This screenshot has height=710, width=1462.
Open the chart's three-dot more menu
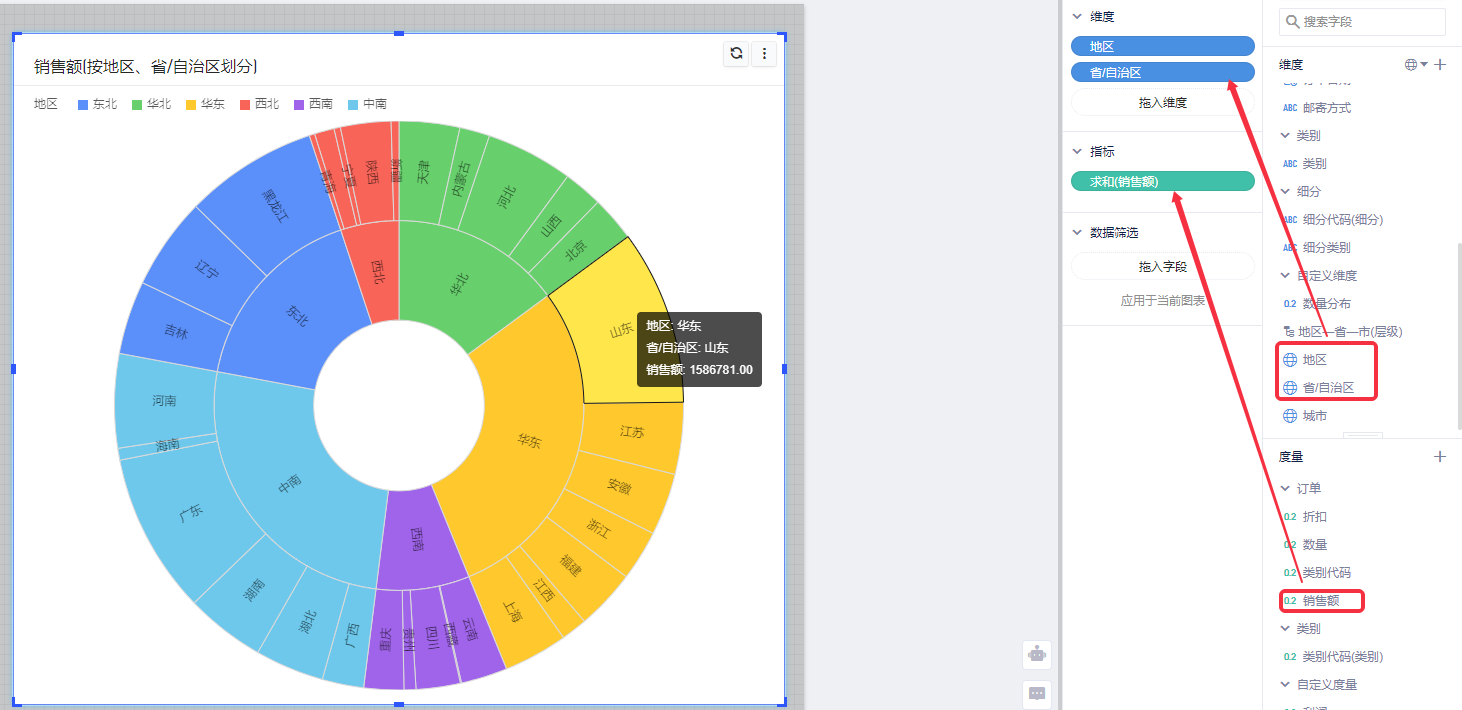[764, 54]
